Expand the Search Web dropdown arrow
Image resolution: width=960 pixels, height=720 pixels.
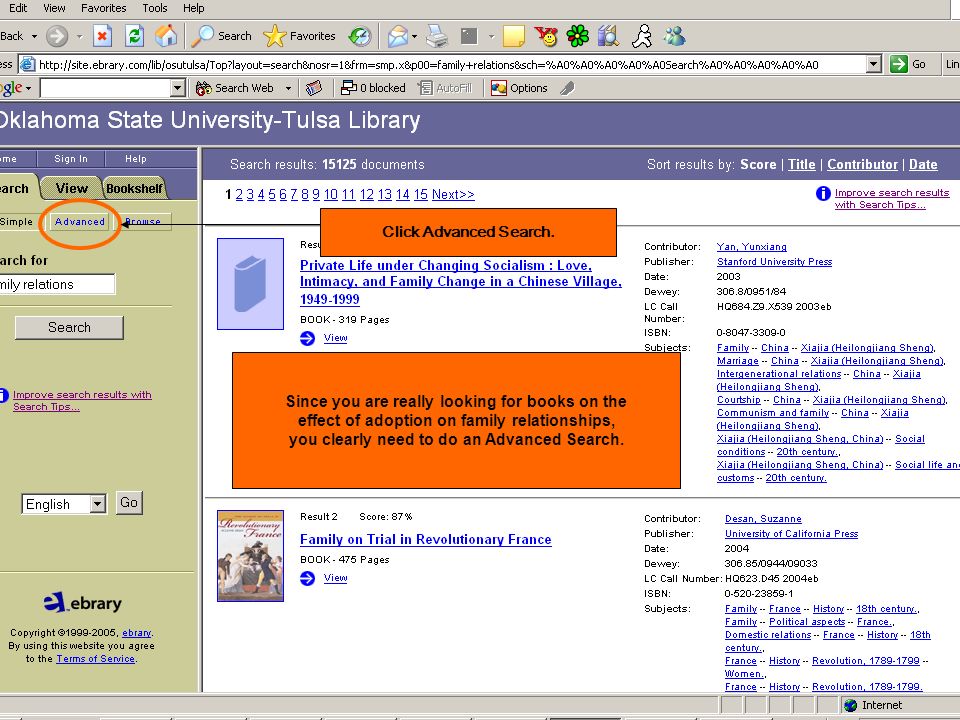pos(288,88)
